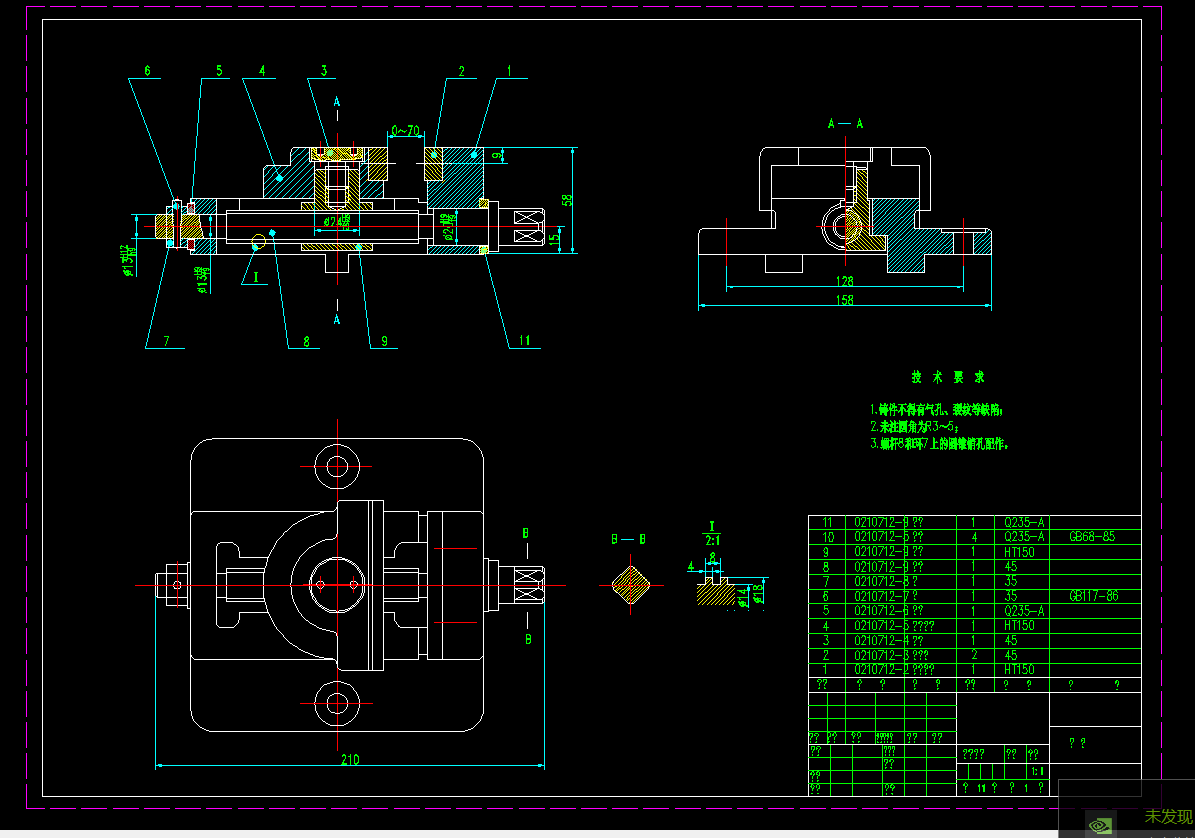Image resolution: width=1195 pixels, height=838 pixels.
Task: Click the 2:1 scale label of detail I
Action: point(712,540)
